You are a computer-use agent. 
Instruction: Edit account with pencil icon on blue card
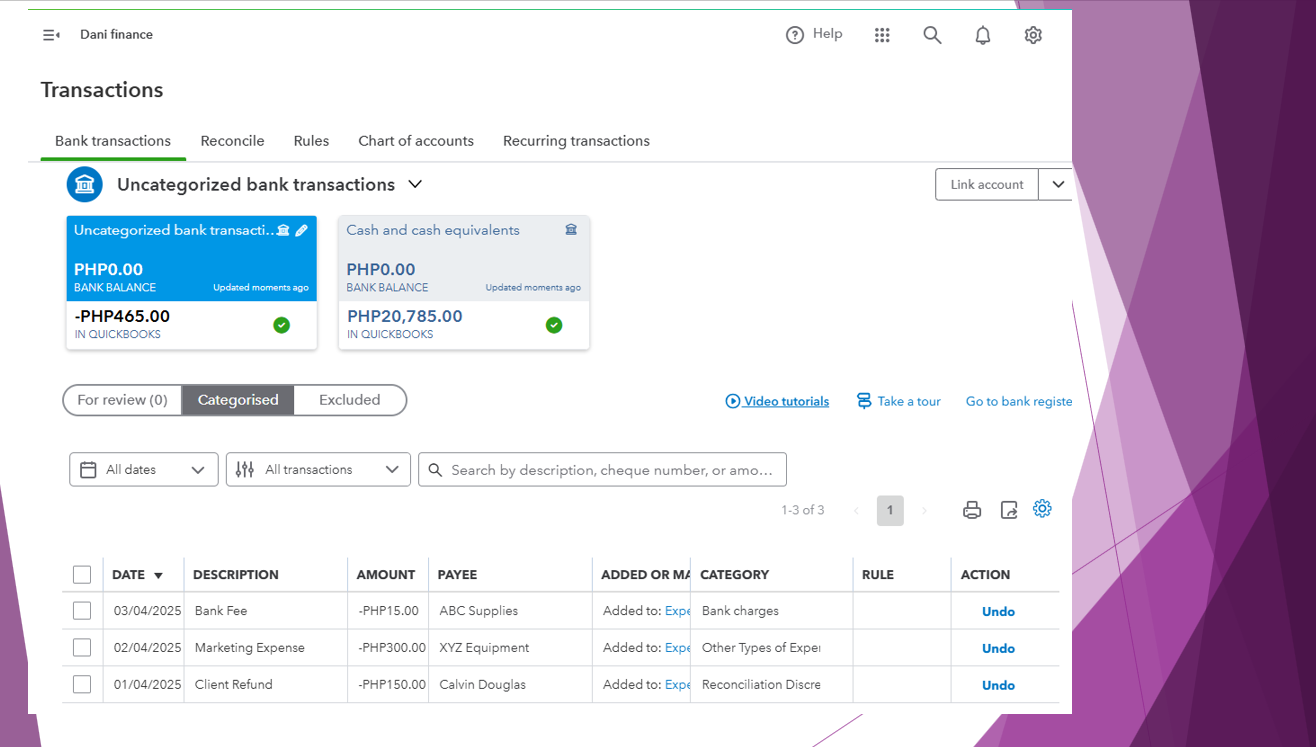click(x=301, y=230)
